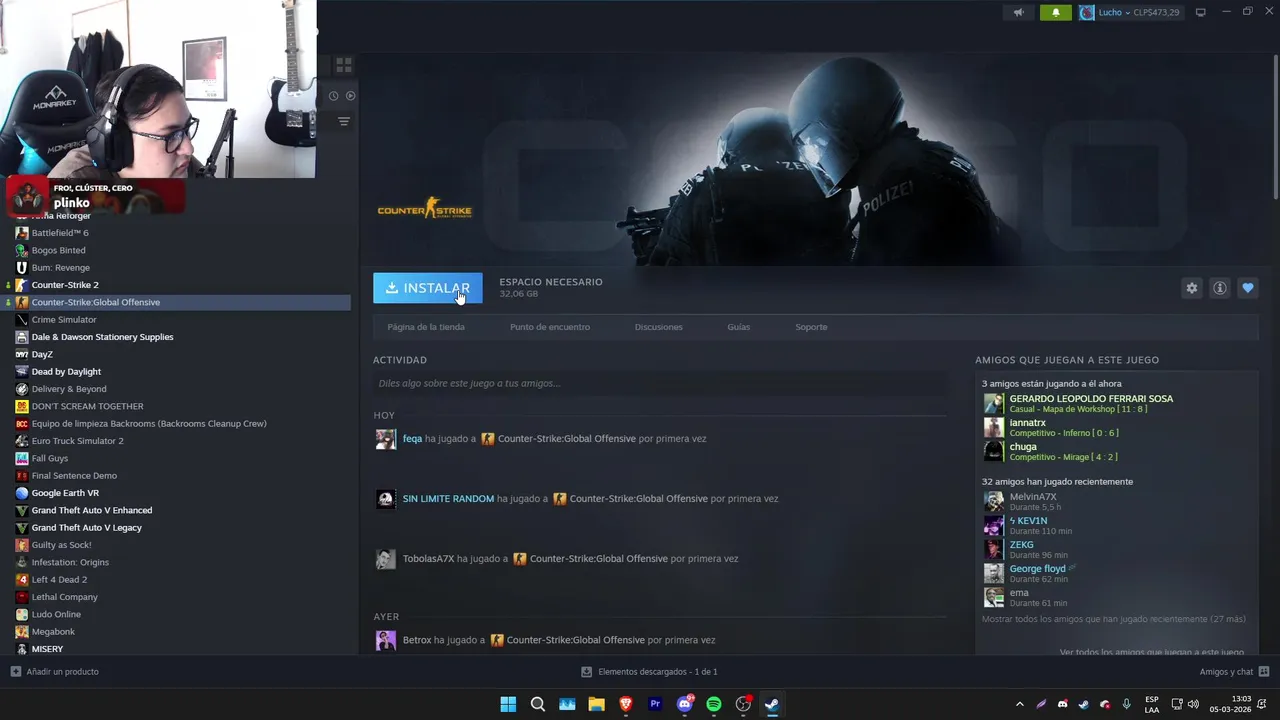Click ESP LAA language indicator
This screenshot has width=1280, height=720.
click(1152, 704)
